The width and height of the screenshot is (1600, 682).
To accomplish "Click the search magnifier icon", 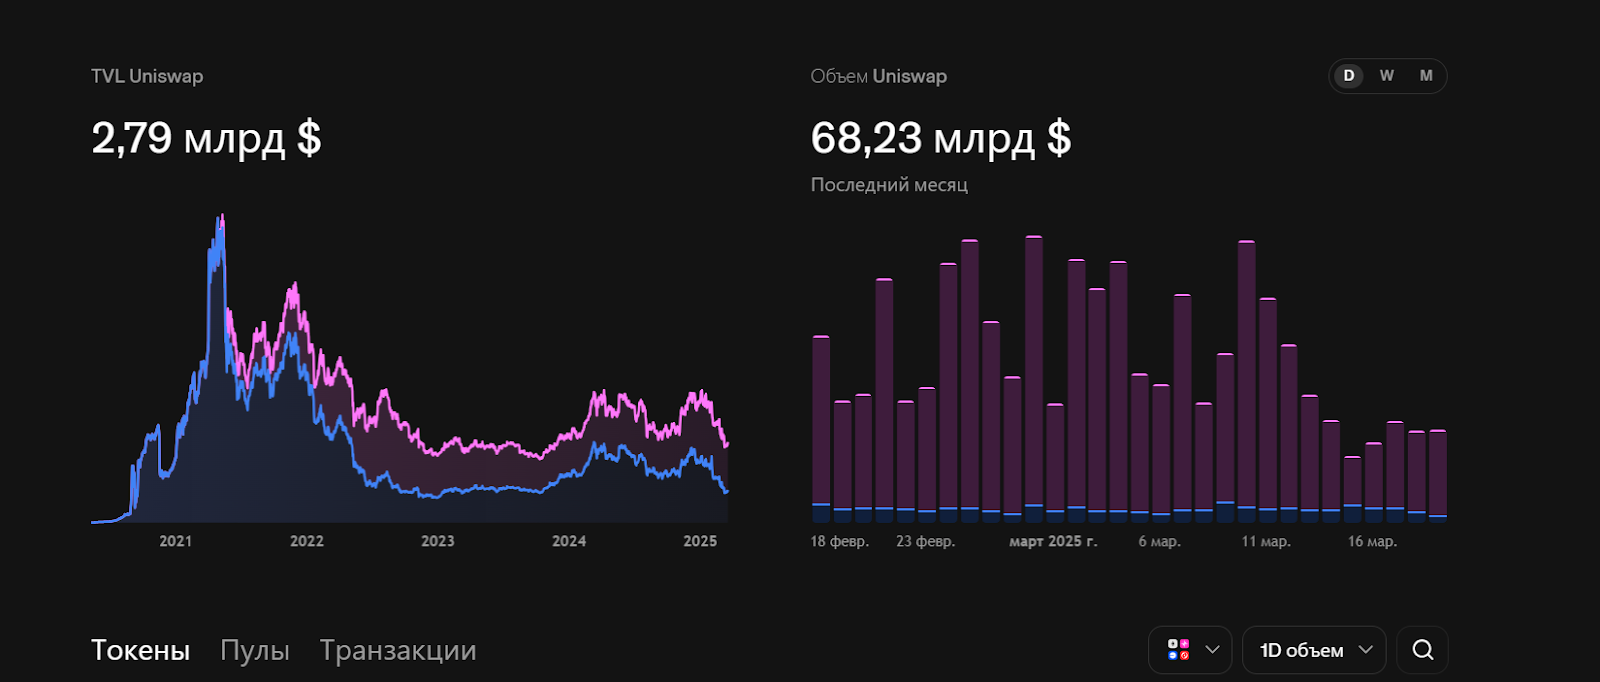I will pos(1423,650).
